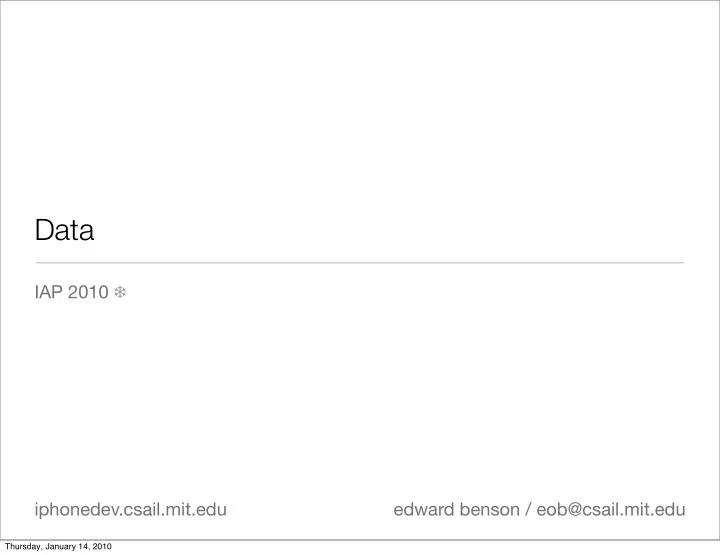
Task: Select the Data slide title
Action: [64, 230]
